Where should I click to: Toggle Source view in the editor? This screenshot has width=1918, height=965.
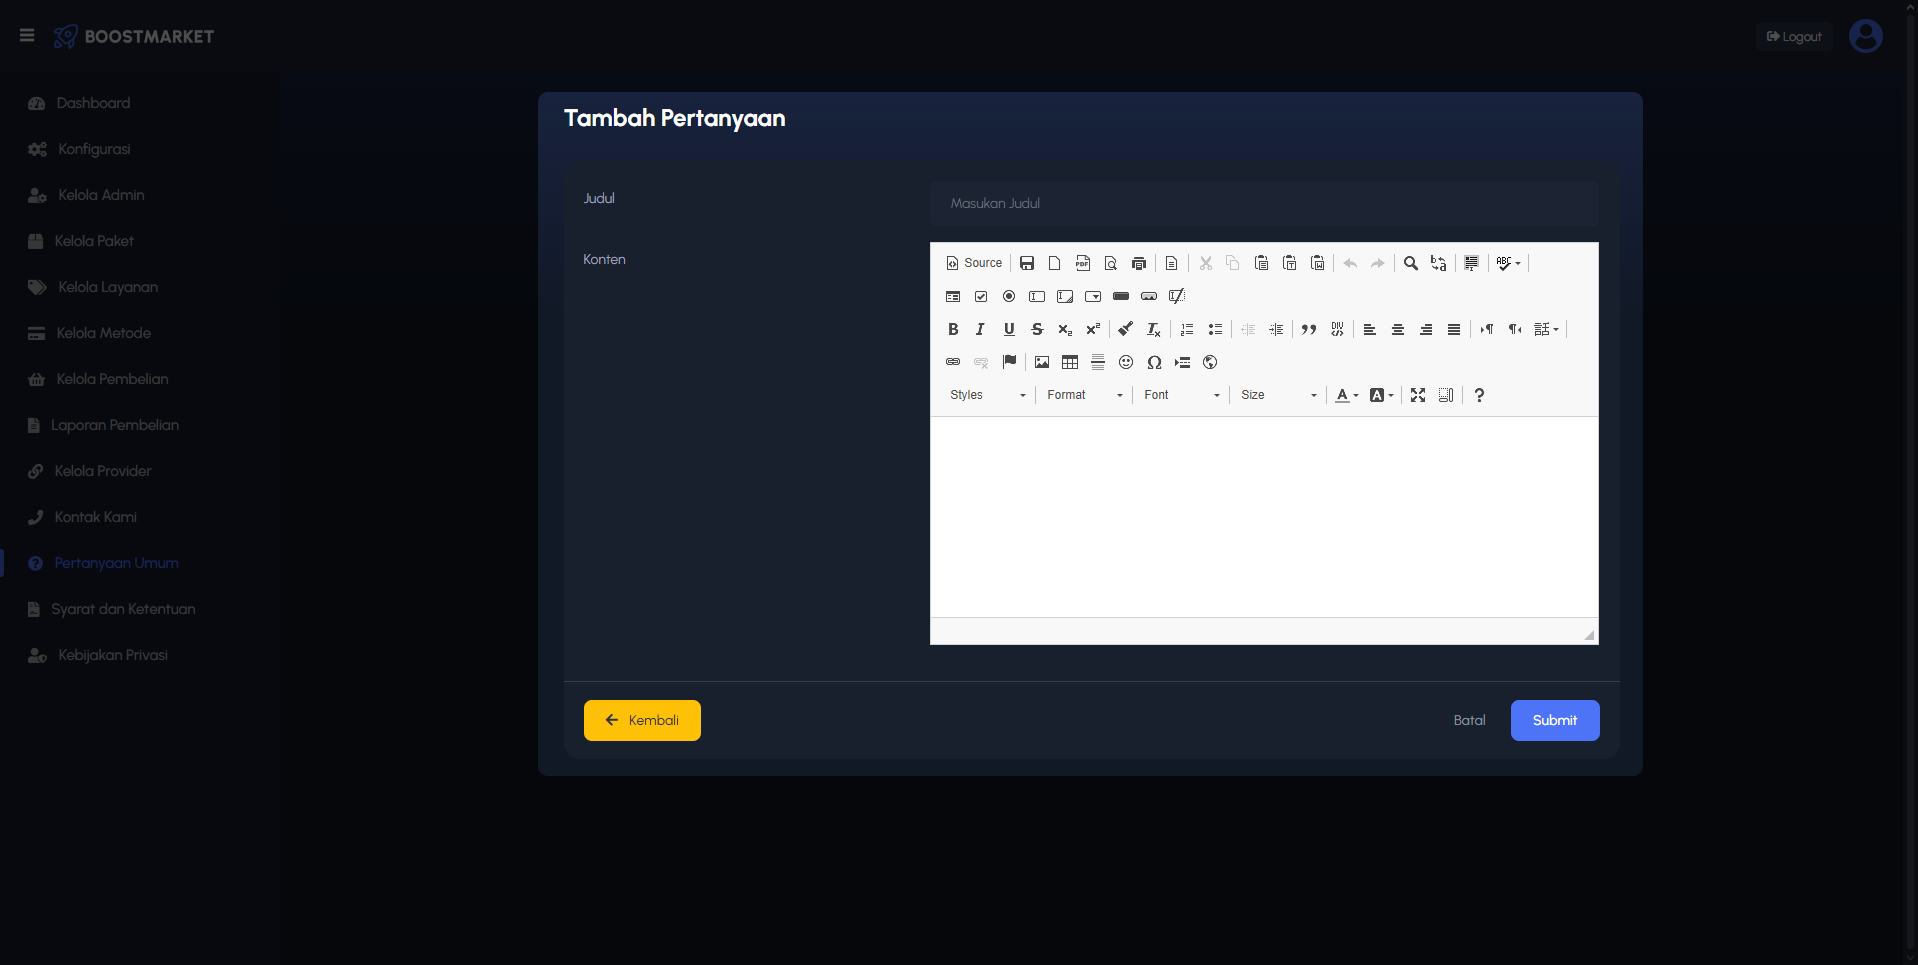pyautogui.click(x=974, y=263)
